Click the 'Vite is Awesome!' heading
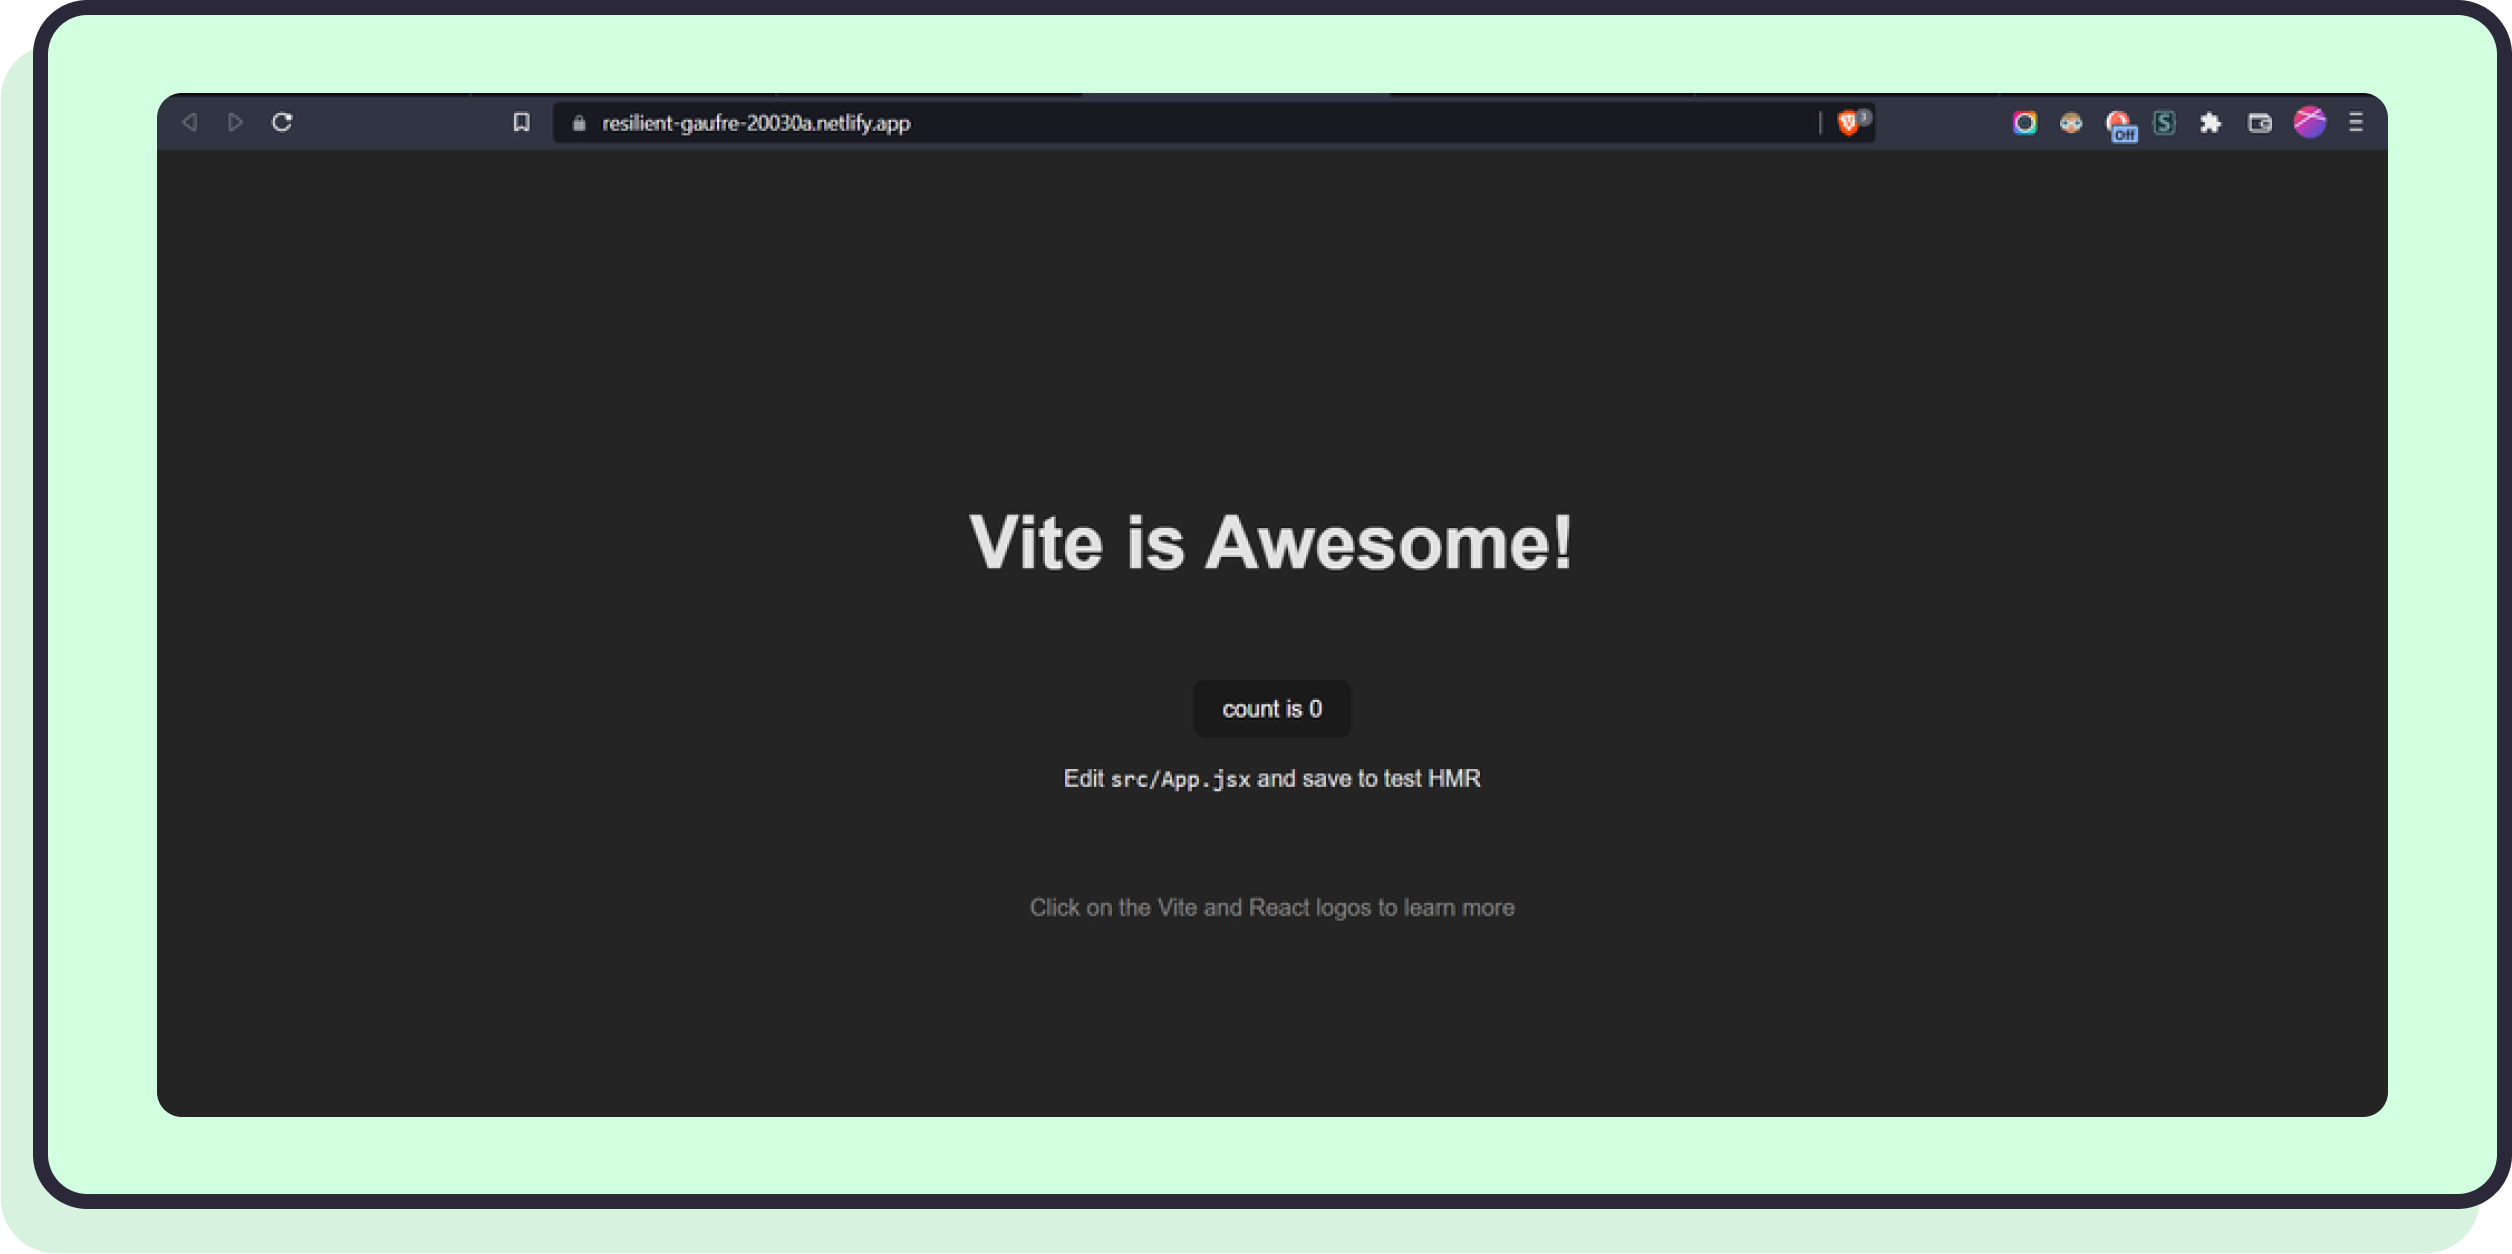2512x1254 pixels. tap(1271, 543)
